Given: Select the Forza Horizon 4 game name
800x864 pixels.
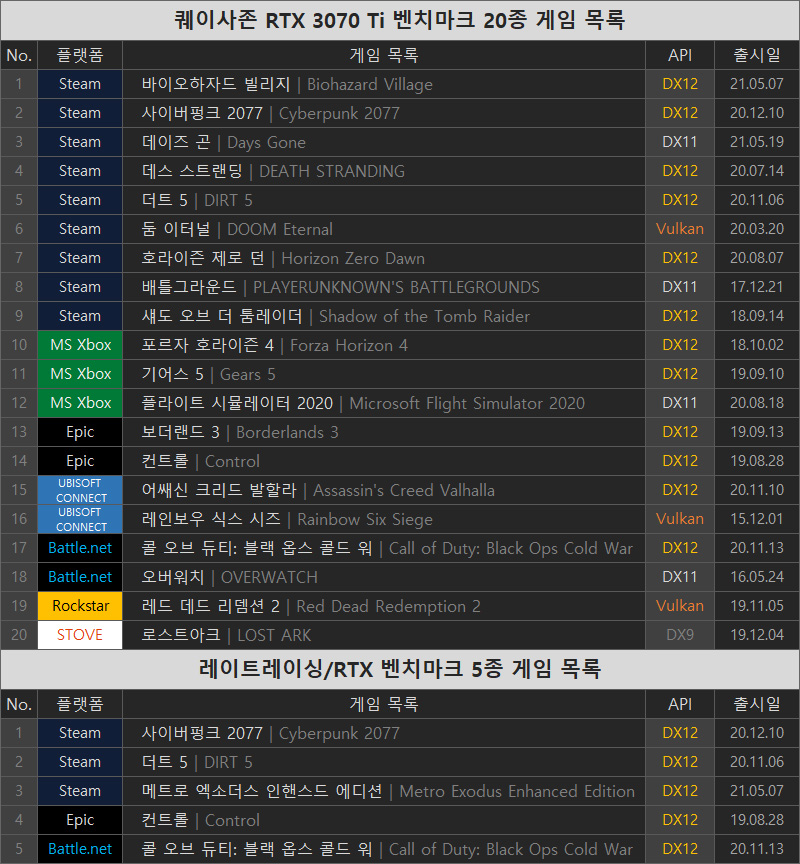Looking at the screenshot, I should 349,345.
